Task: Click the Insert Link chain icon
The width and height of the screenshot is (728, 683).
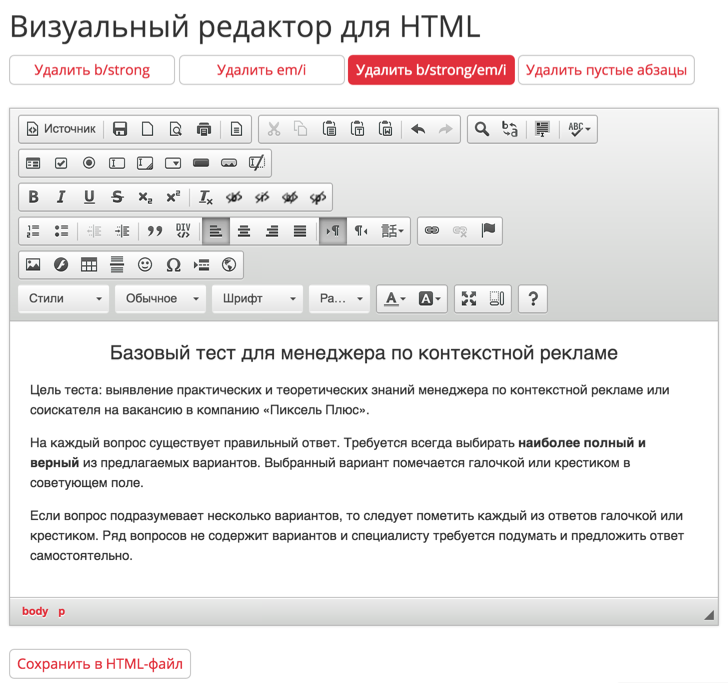Action: (432, 231)
